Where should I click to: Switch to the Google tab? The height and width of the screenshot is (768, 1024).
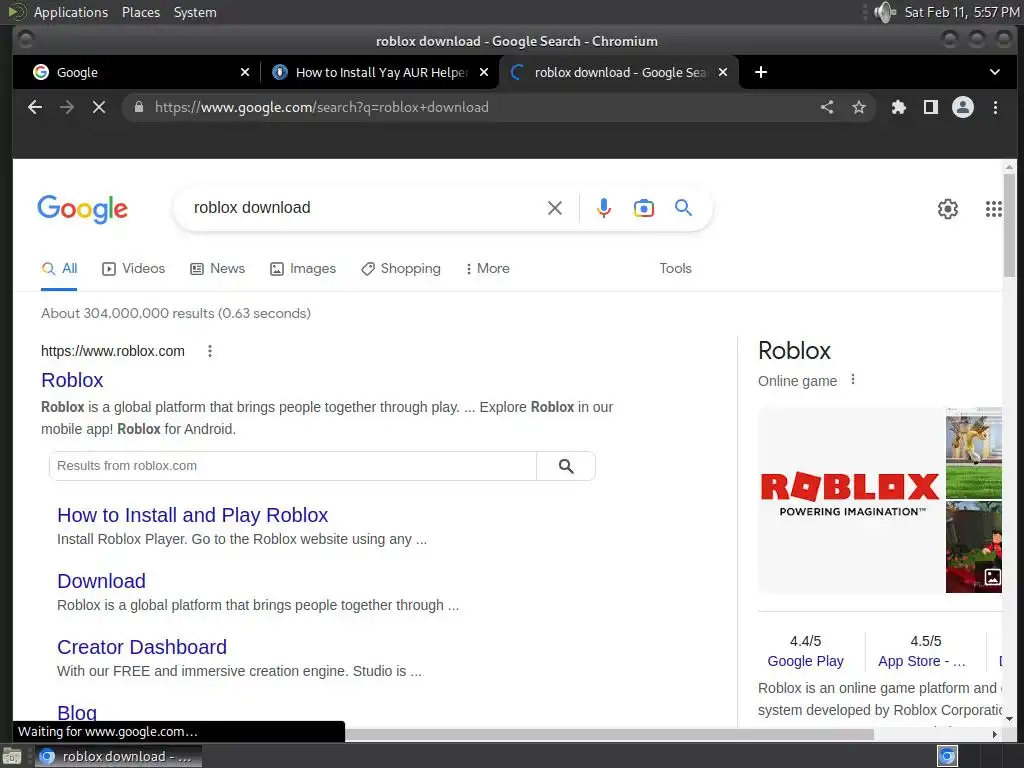point(136,72)
